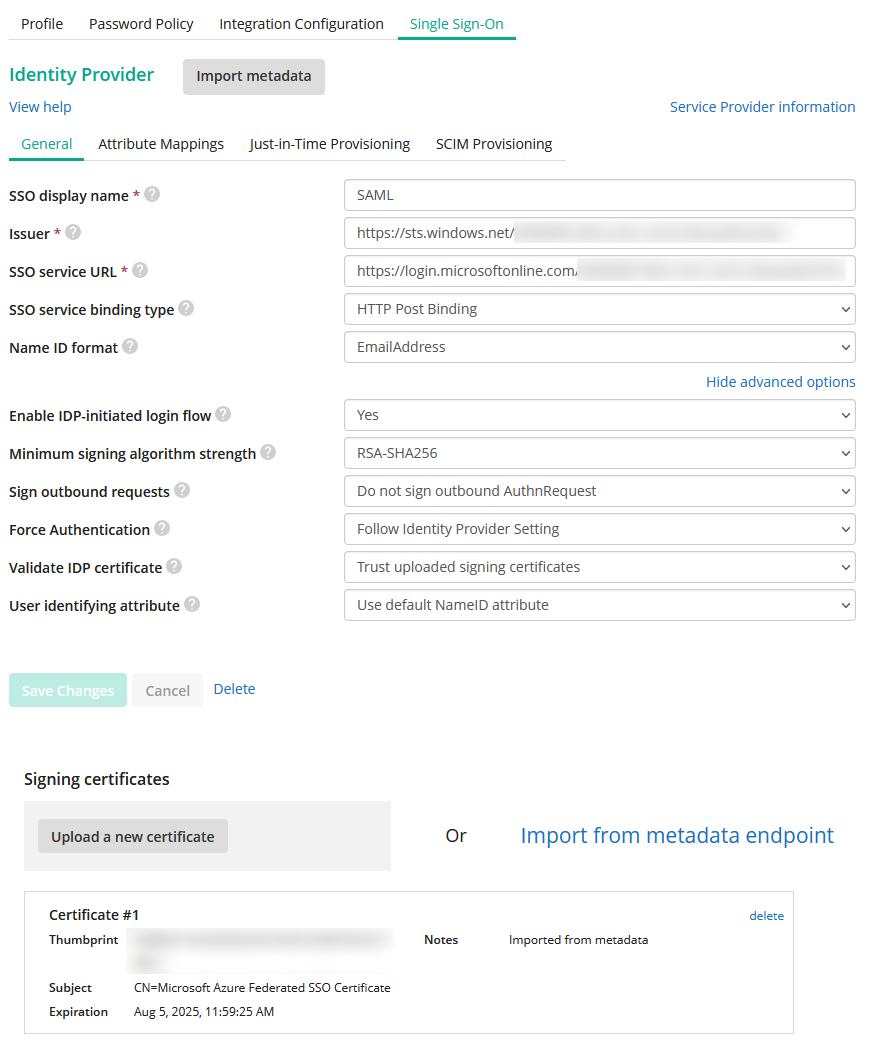Expand the Sign outbound requests dropdown
891x1056 pixels.
[599, 491]
